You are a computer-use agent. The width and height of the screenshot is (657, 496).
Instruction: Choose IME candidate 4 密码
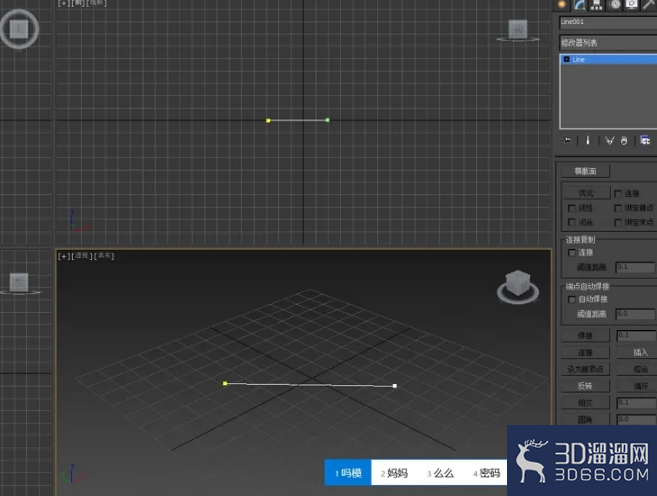(x=486, y=473)
